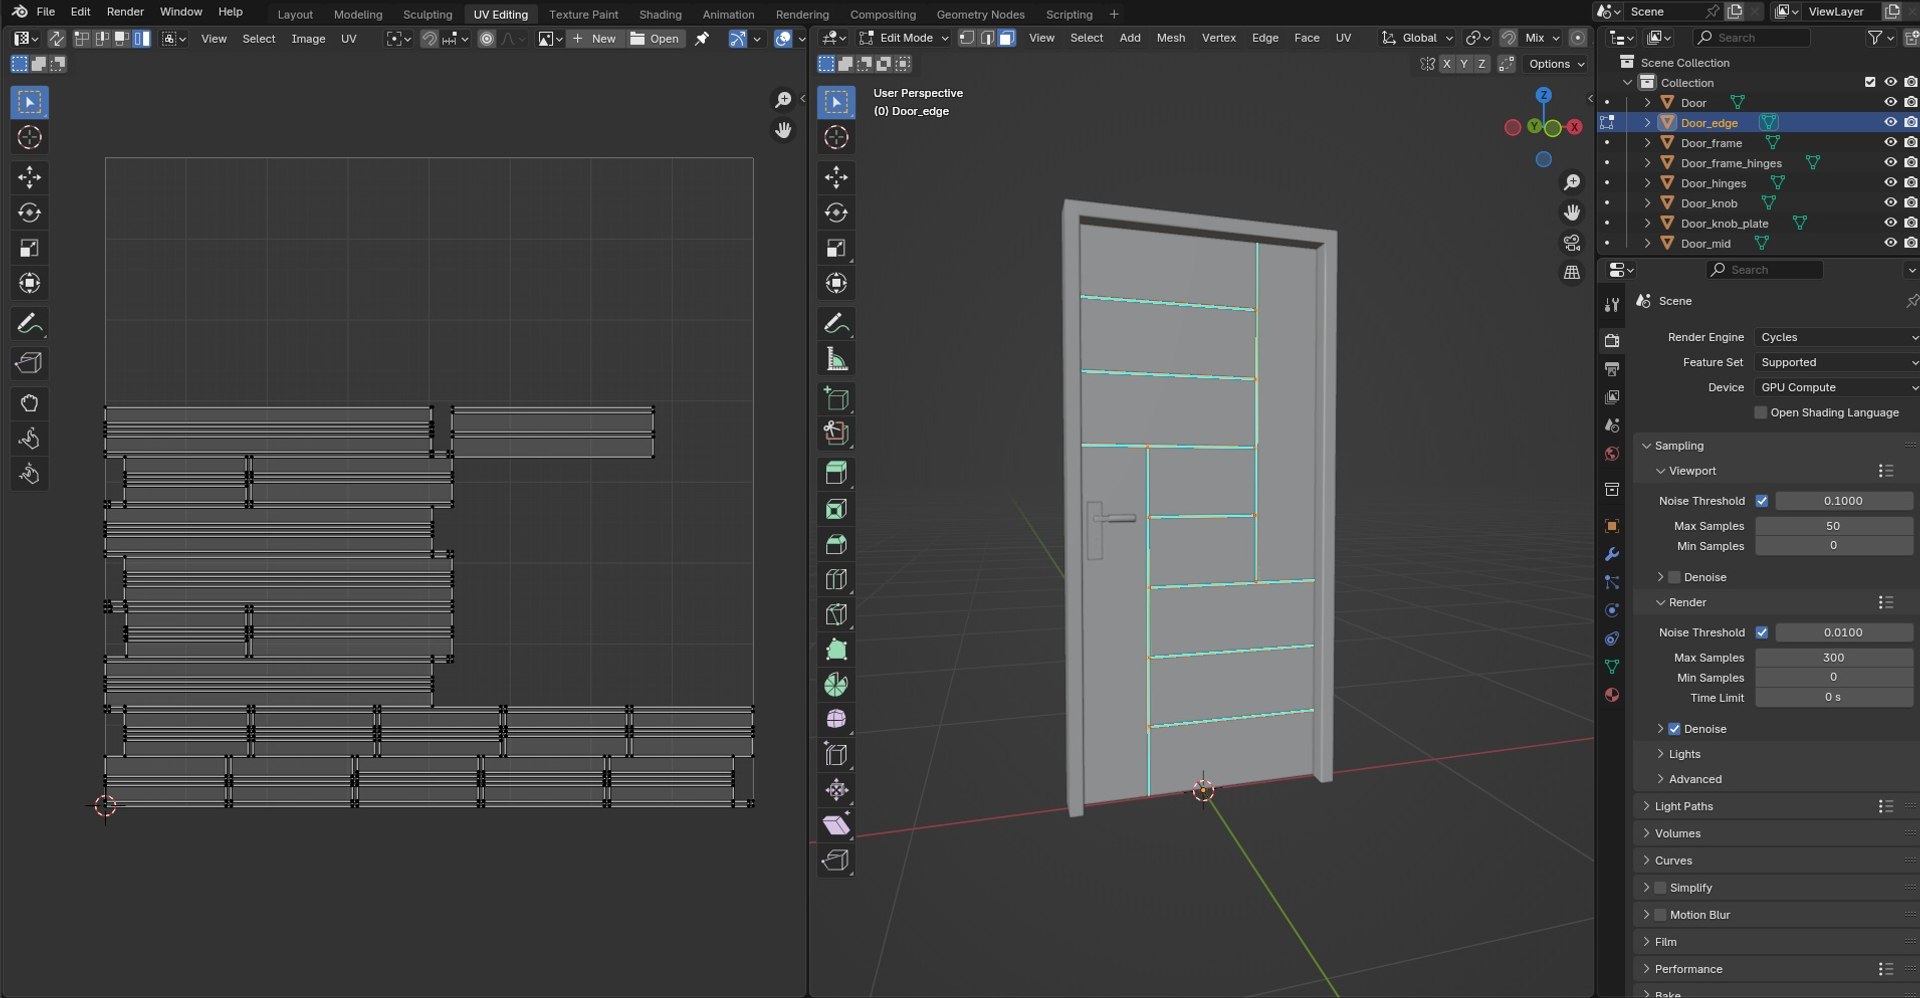
Task: Open Device GPU Compute dropdown
Action: pyautogui.click(x=1837, y=387)
